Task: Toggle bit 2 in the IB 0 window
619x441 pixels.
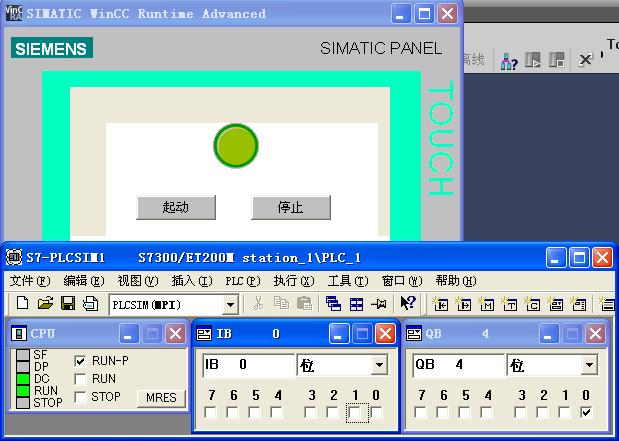Action: (x=332, y=413)
